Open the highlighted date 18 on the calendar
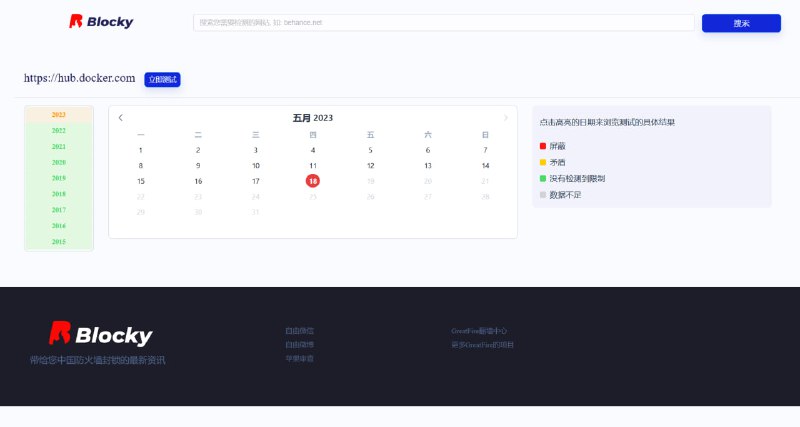The image size is (800, 427). click(313, 181)
